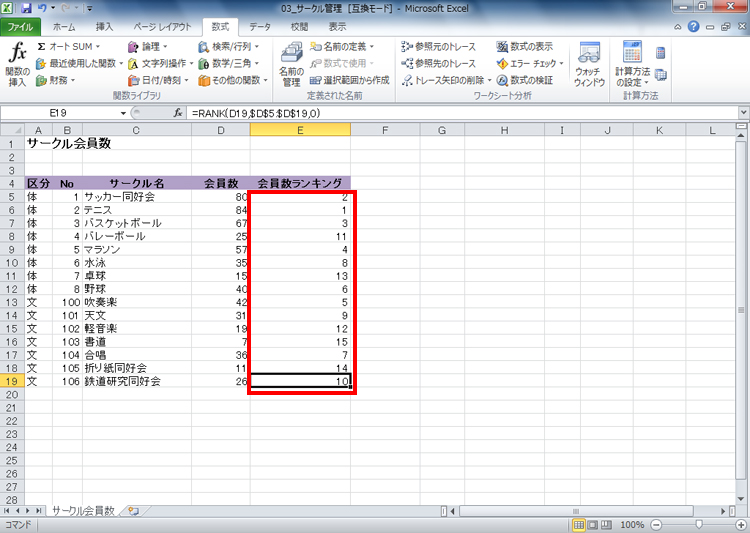Click the Save icon in quick access toolbar
Image resolution: width=750 pixels, height=533 pixels.
[26, 8]
